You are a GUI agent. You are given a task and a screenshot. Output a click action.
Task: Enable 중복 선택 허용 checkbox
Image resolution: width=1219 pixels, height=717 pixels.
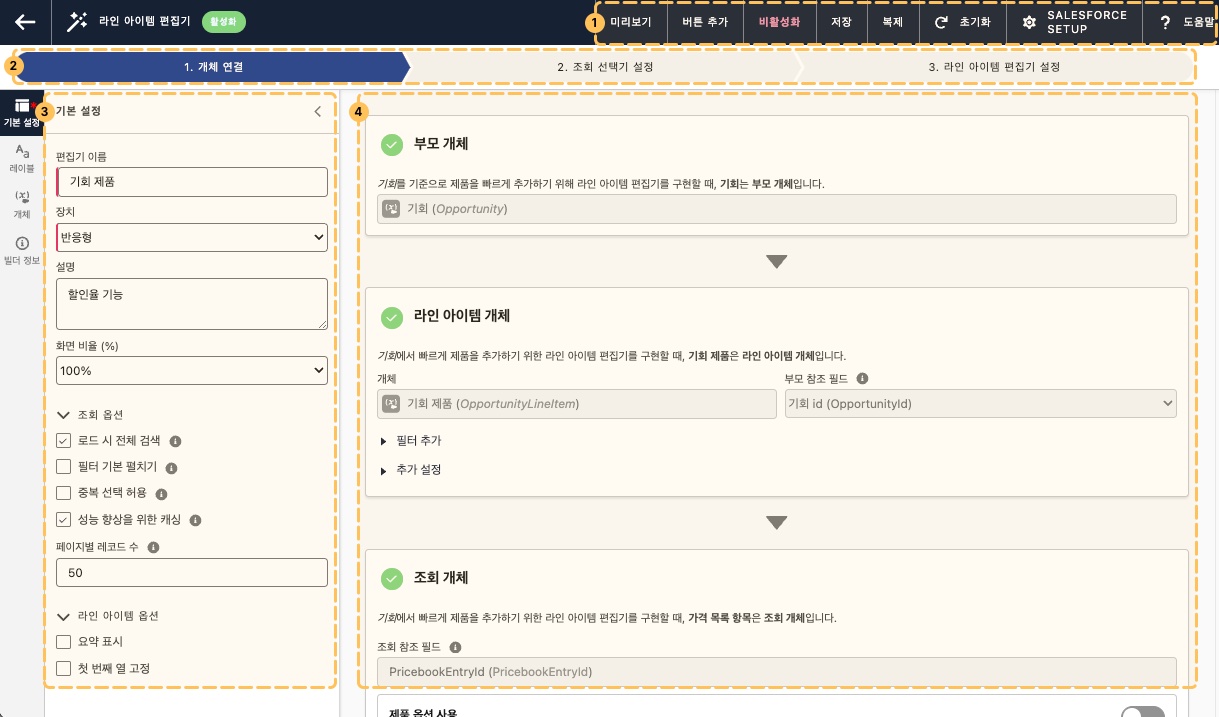(x=64, y=493)
